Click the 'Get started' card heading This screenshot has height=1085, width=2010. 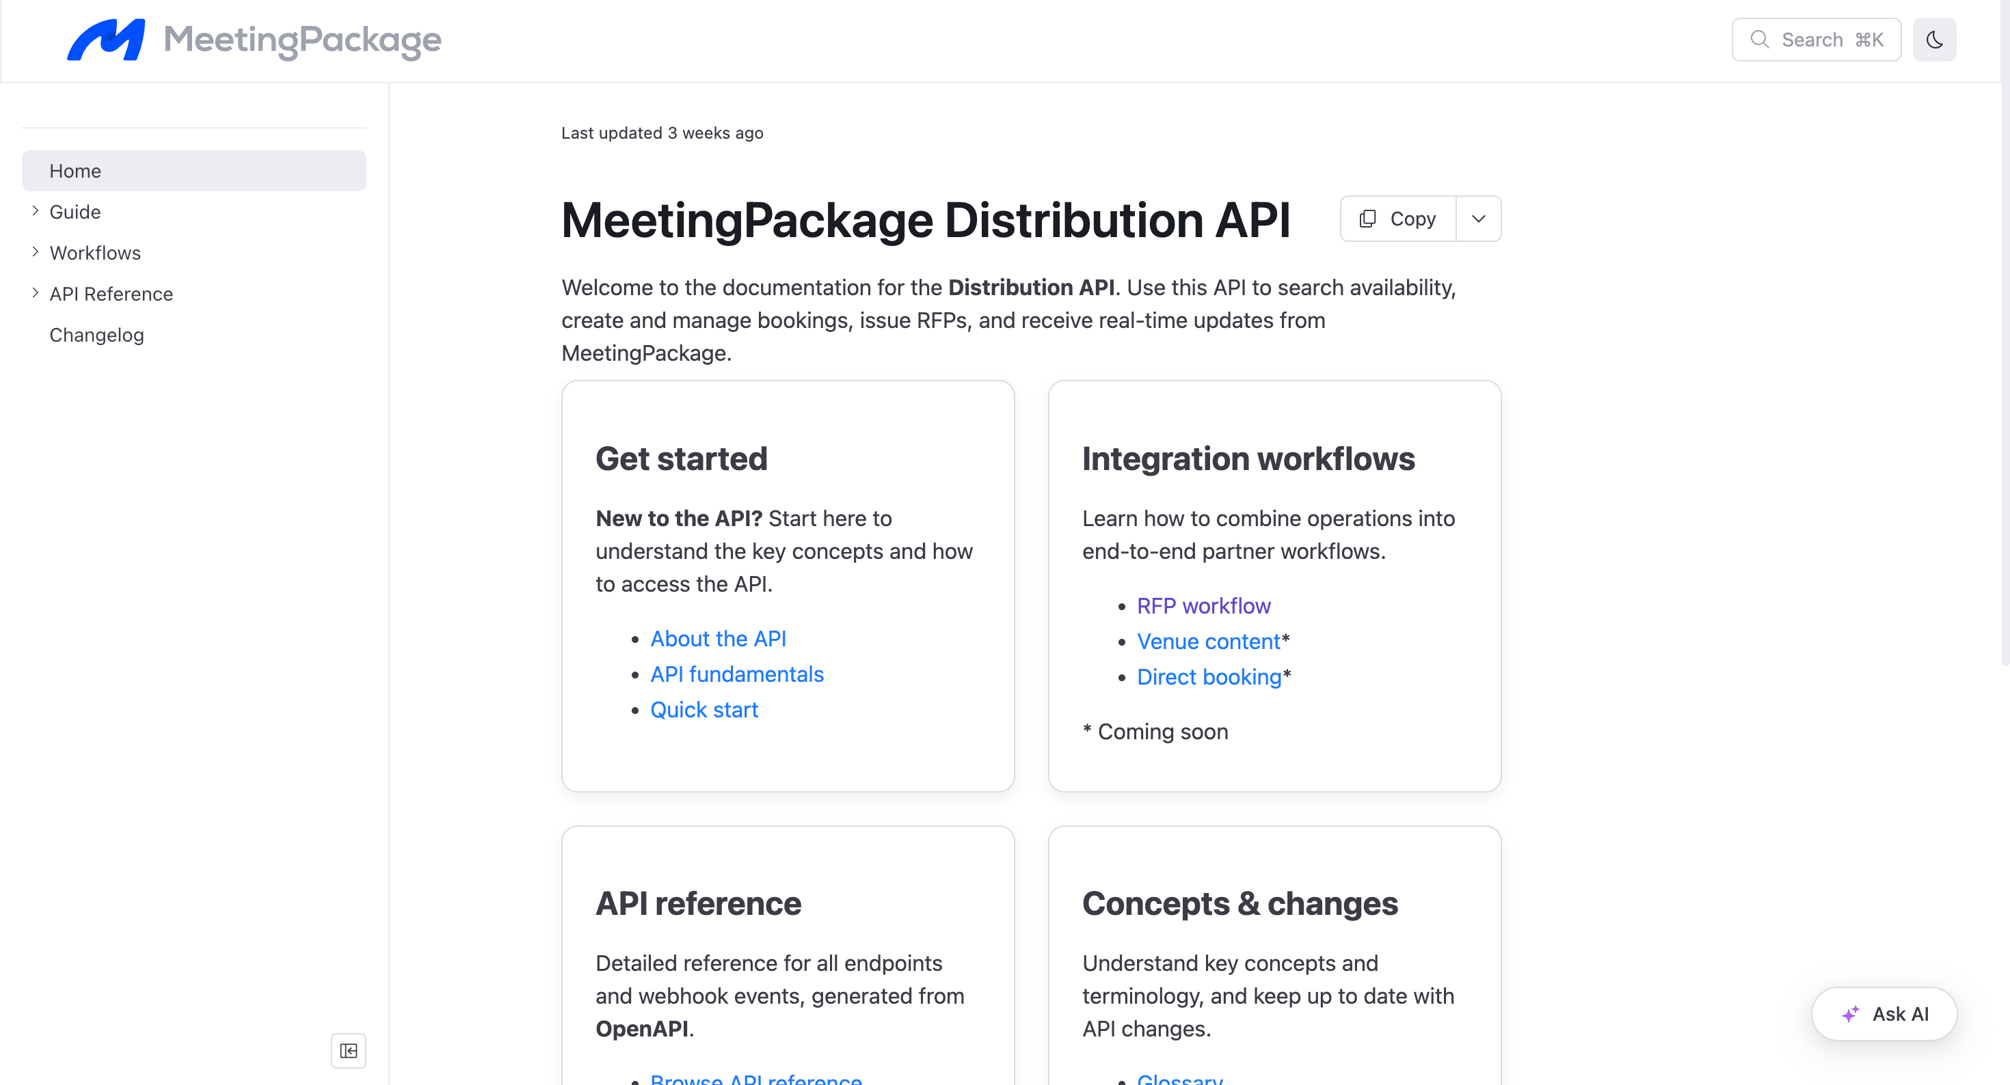(x=681, y=459)
